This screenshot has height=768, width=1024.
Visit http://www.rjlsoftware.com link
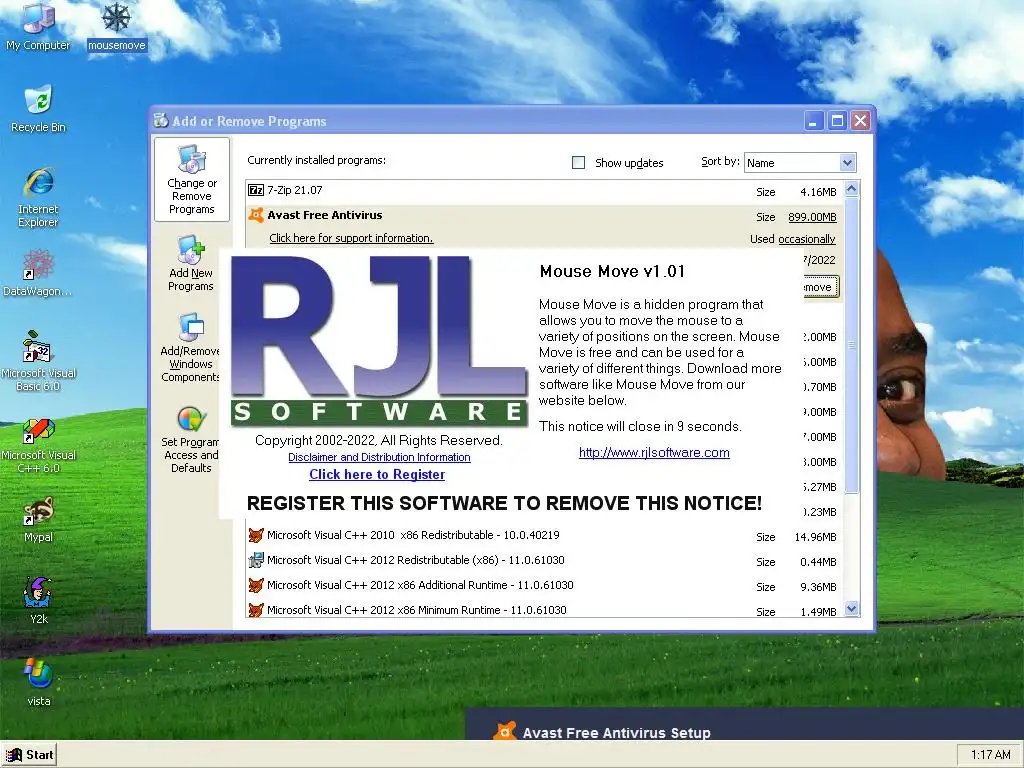point(654,453)
